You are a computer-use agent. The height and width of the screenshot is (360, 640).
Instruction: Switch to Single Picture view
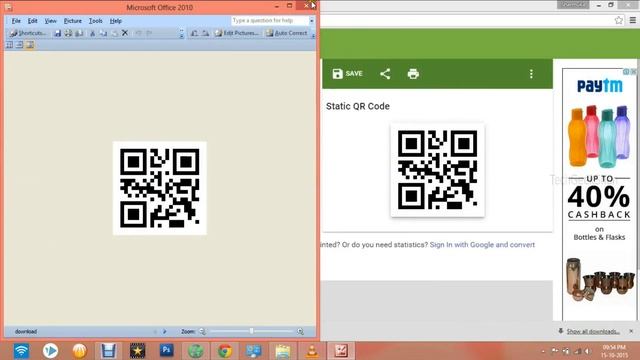click(30, 44)
